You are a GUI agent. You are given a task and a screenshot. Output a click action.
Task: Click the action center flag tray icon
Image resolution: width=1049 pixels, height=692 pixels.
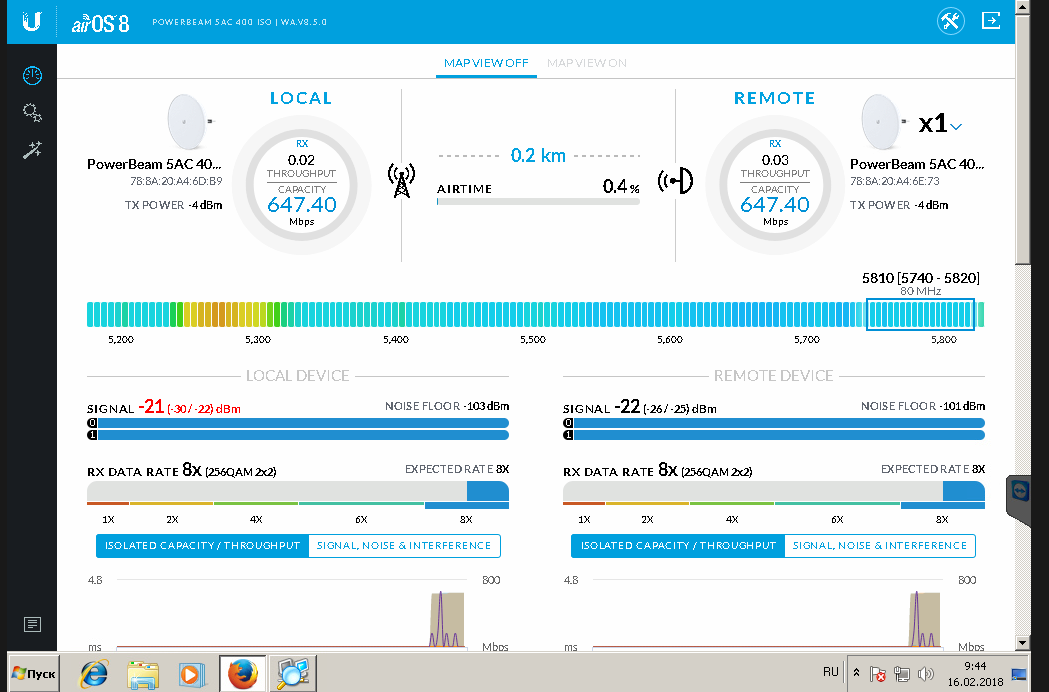878,674
